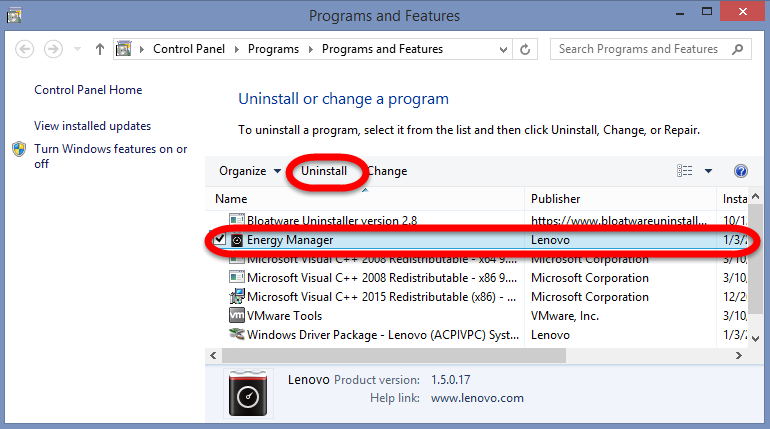
Task: Sort the list by the Name column
Action: tap(365, 199)
